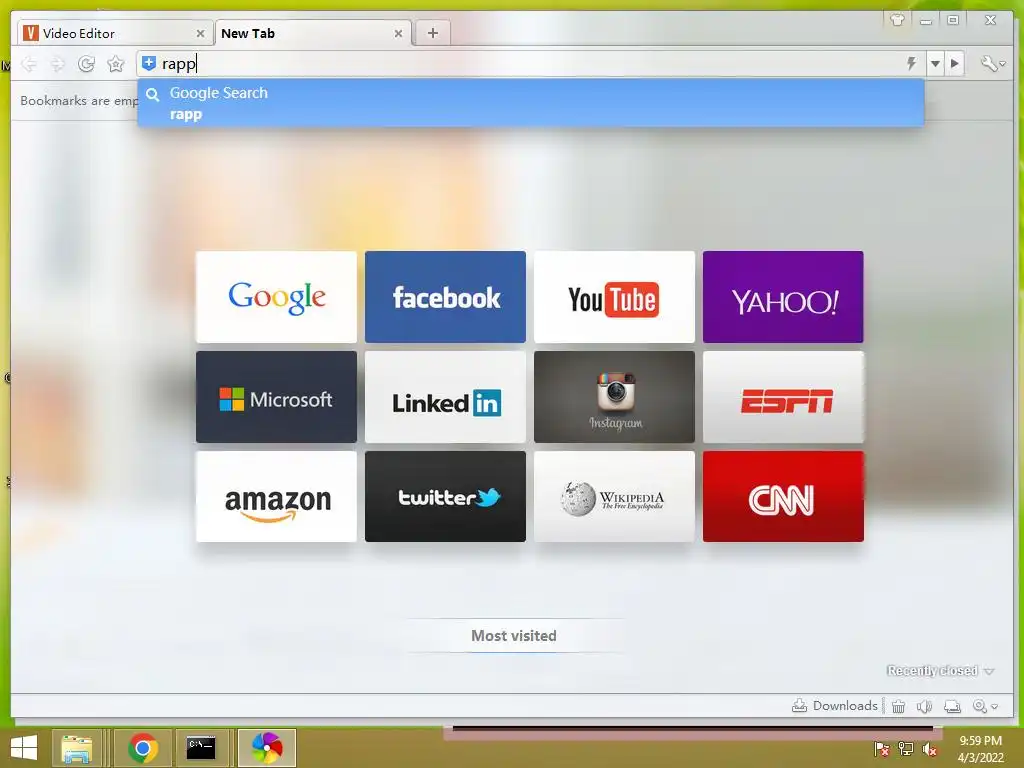
Task: Open the LinkedIn speed dial tile
Action: point(445,397)
